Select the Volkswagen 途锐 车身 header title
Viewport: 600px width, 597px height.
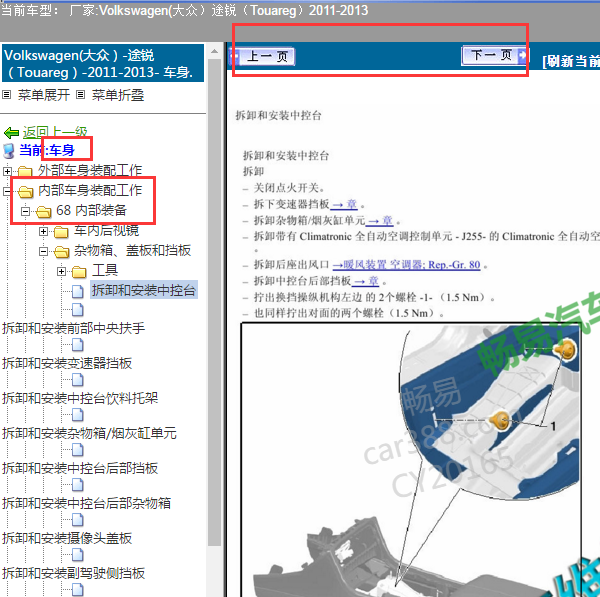pos(103,64)
